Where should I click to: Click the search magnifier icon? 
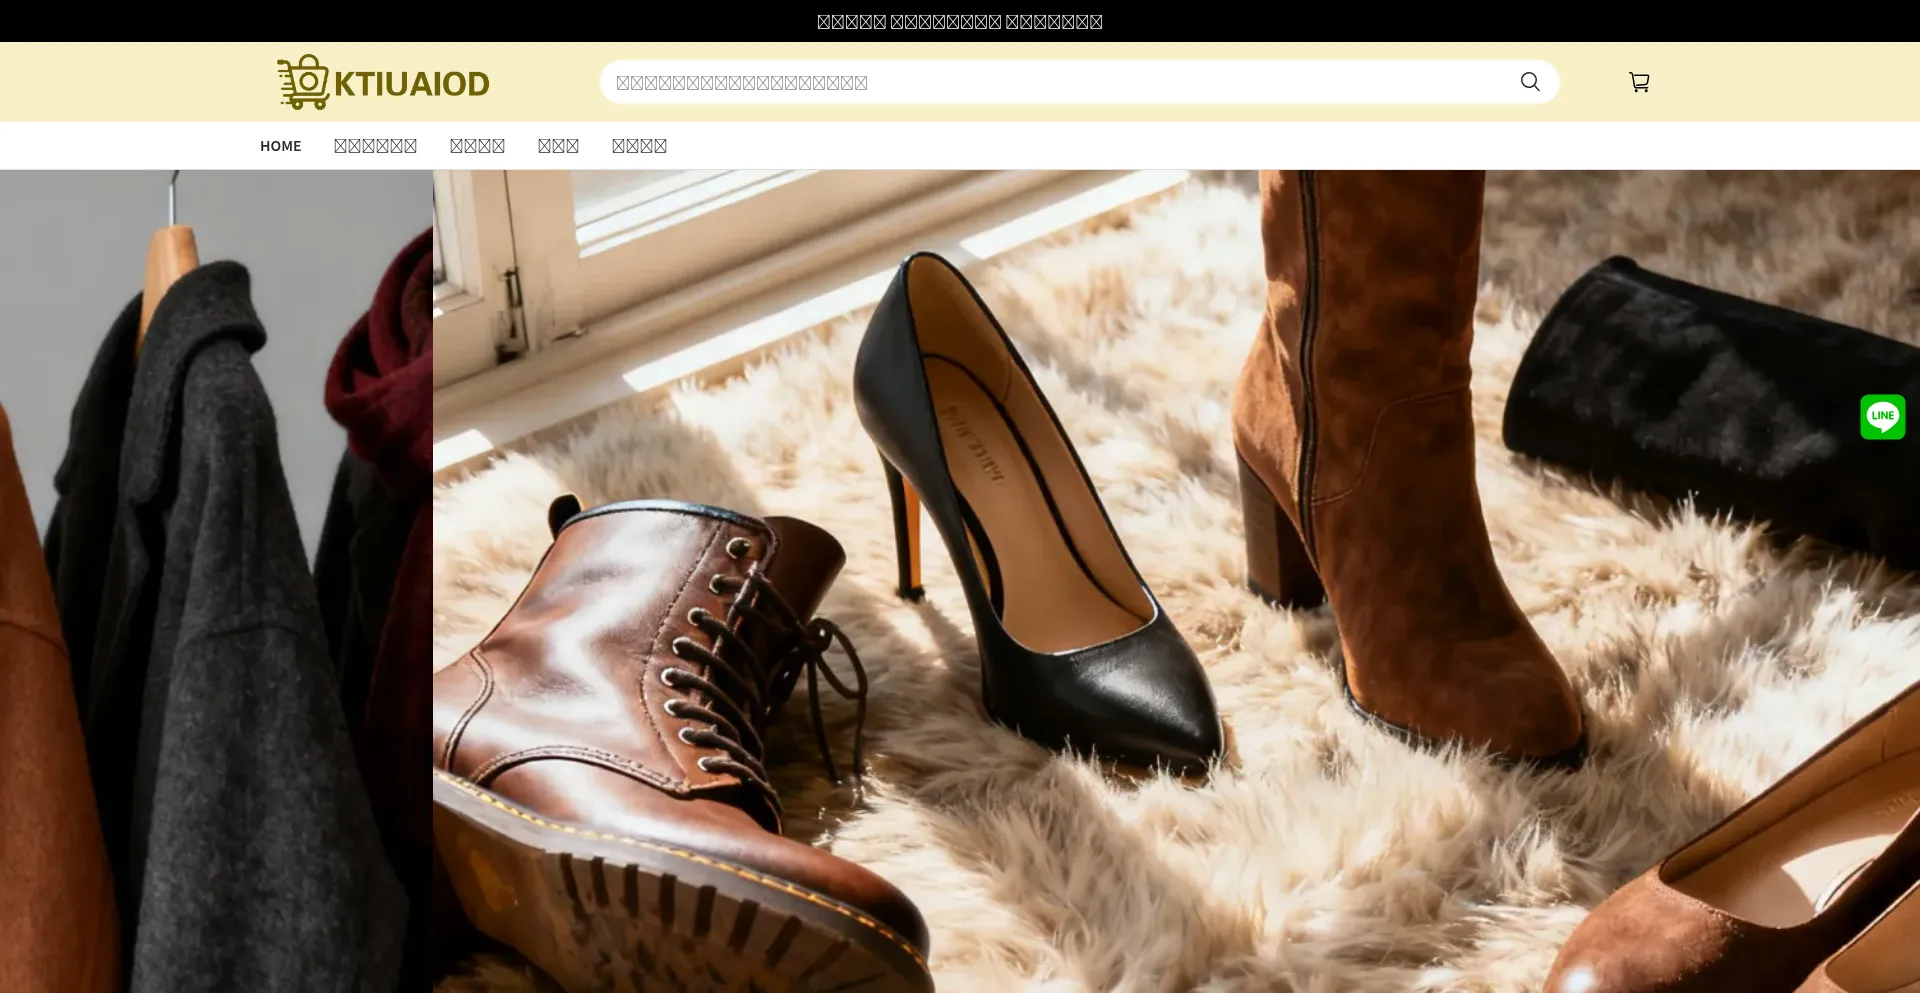click(x=1529, y=82)
